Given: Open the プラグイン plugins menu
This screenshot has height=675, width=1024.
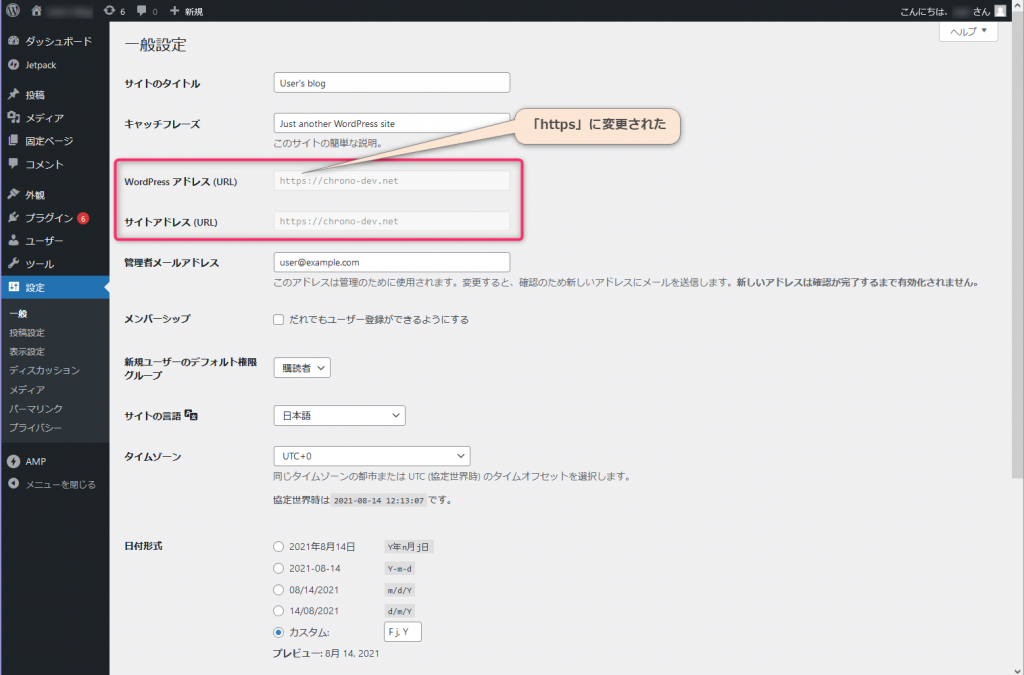Looking at the screenshot, I should (48, 218).
